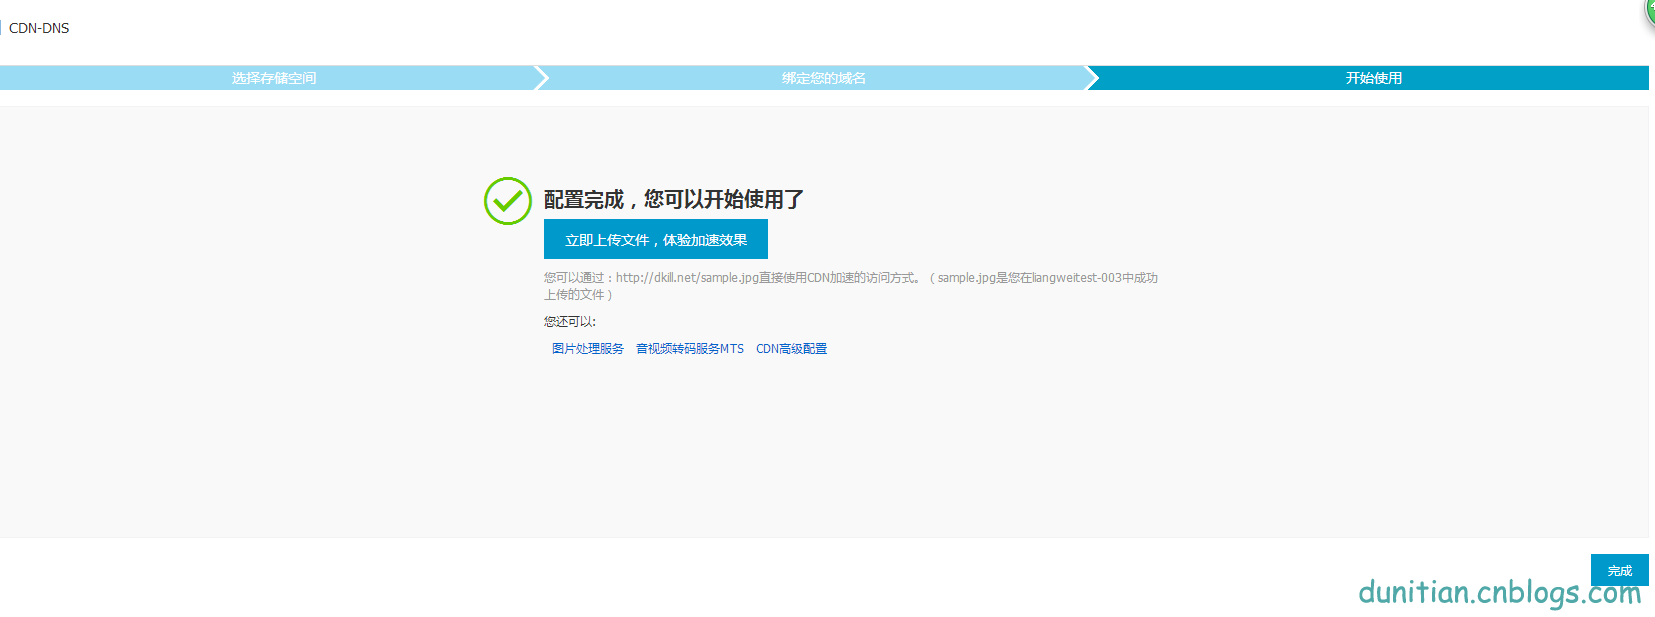Open the CDN高级配置 link
Screen dimensions: 1655x617
[x=791, y=349]
